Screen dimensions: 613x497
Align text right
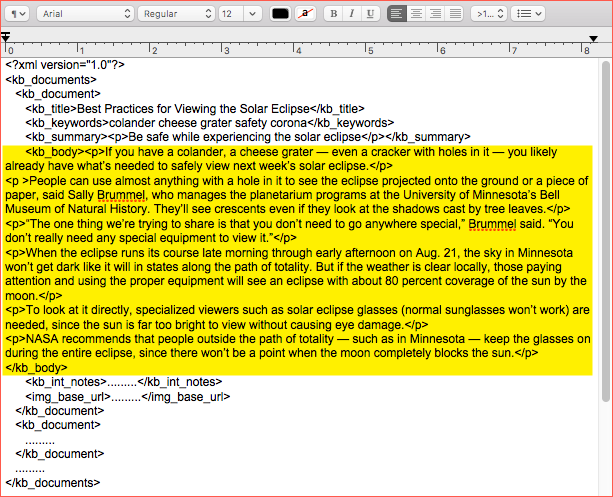point(435,14)
